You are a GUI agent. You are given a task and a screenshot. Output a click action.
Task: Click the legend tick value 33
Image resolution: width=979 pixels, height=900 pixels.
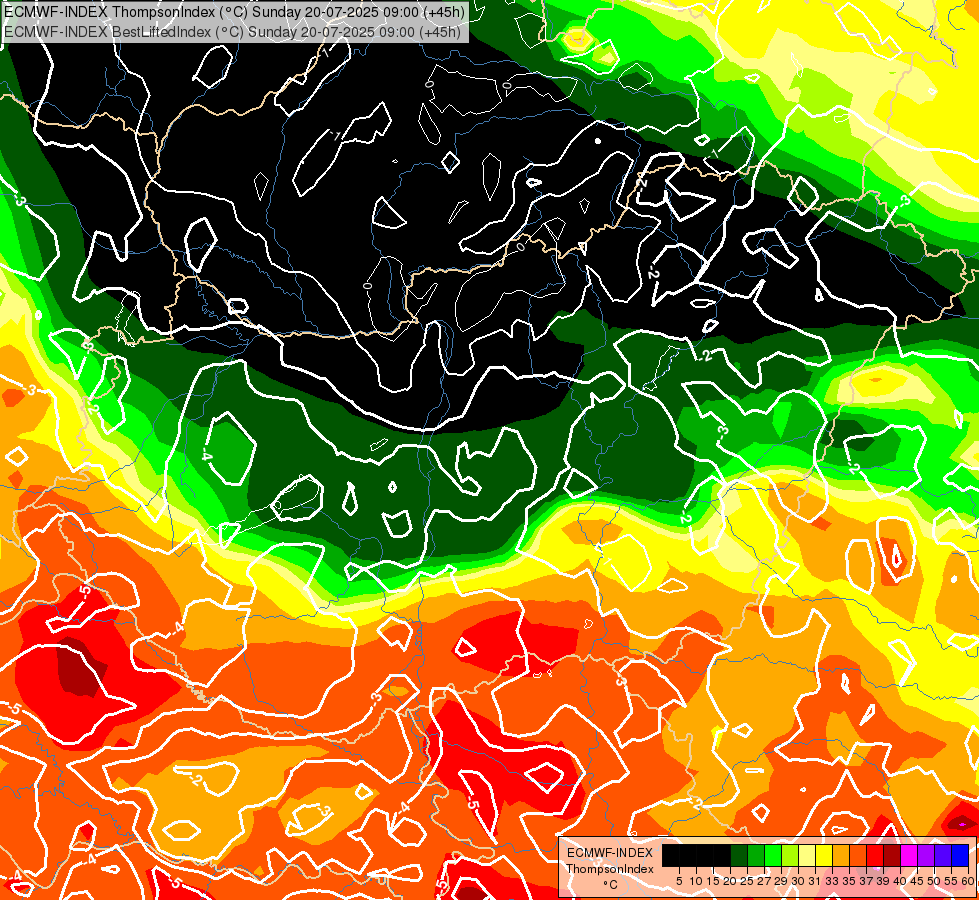(x=832, y=881)
